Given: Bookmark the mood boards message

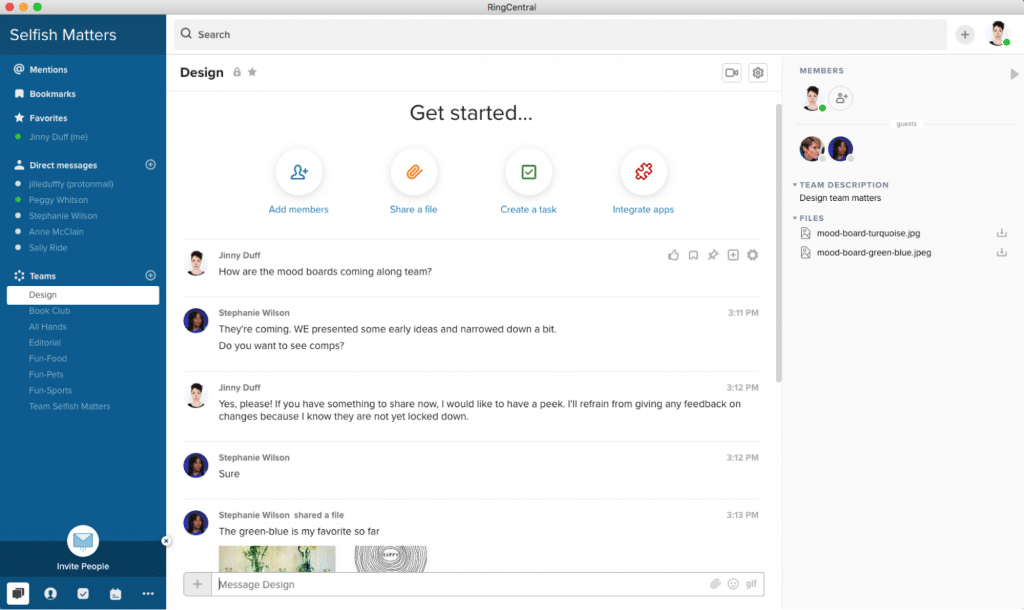Looking at the screenshot, I should (693, 255).
